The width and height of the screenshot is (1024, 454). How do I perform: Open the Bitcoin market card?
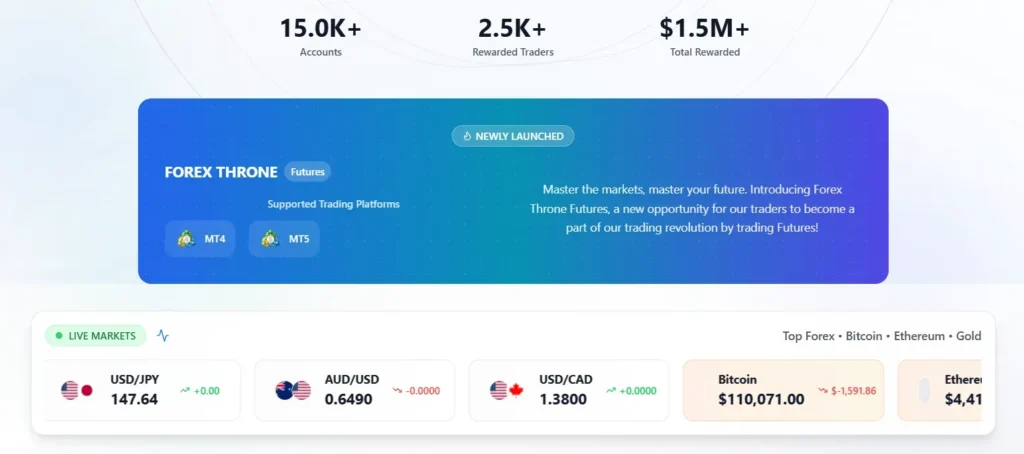783,390
